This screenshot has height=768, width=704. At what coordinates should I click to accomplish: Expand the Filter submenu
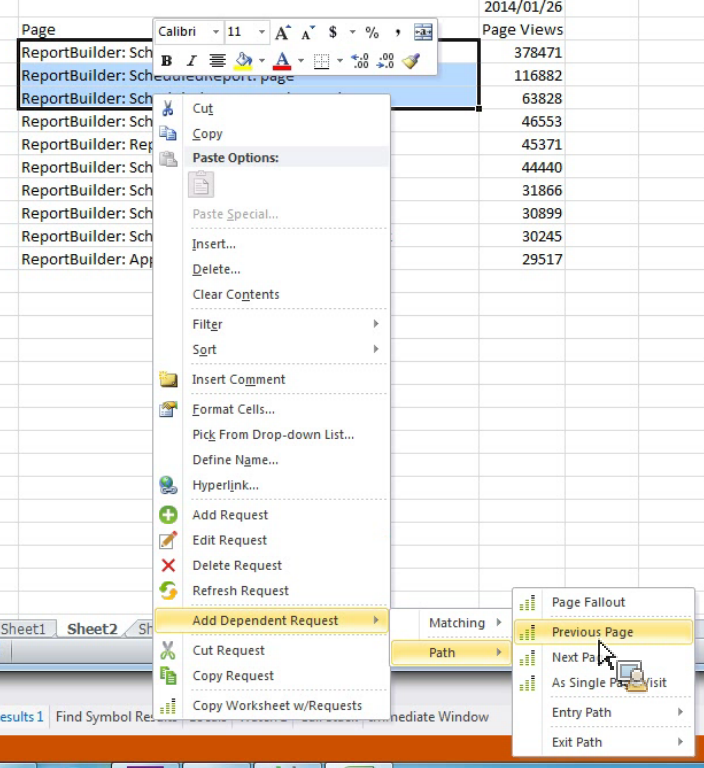272,324
